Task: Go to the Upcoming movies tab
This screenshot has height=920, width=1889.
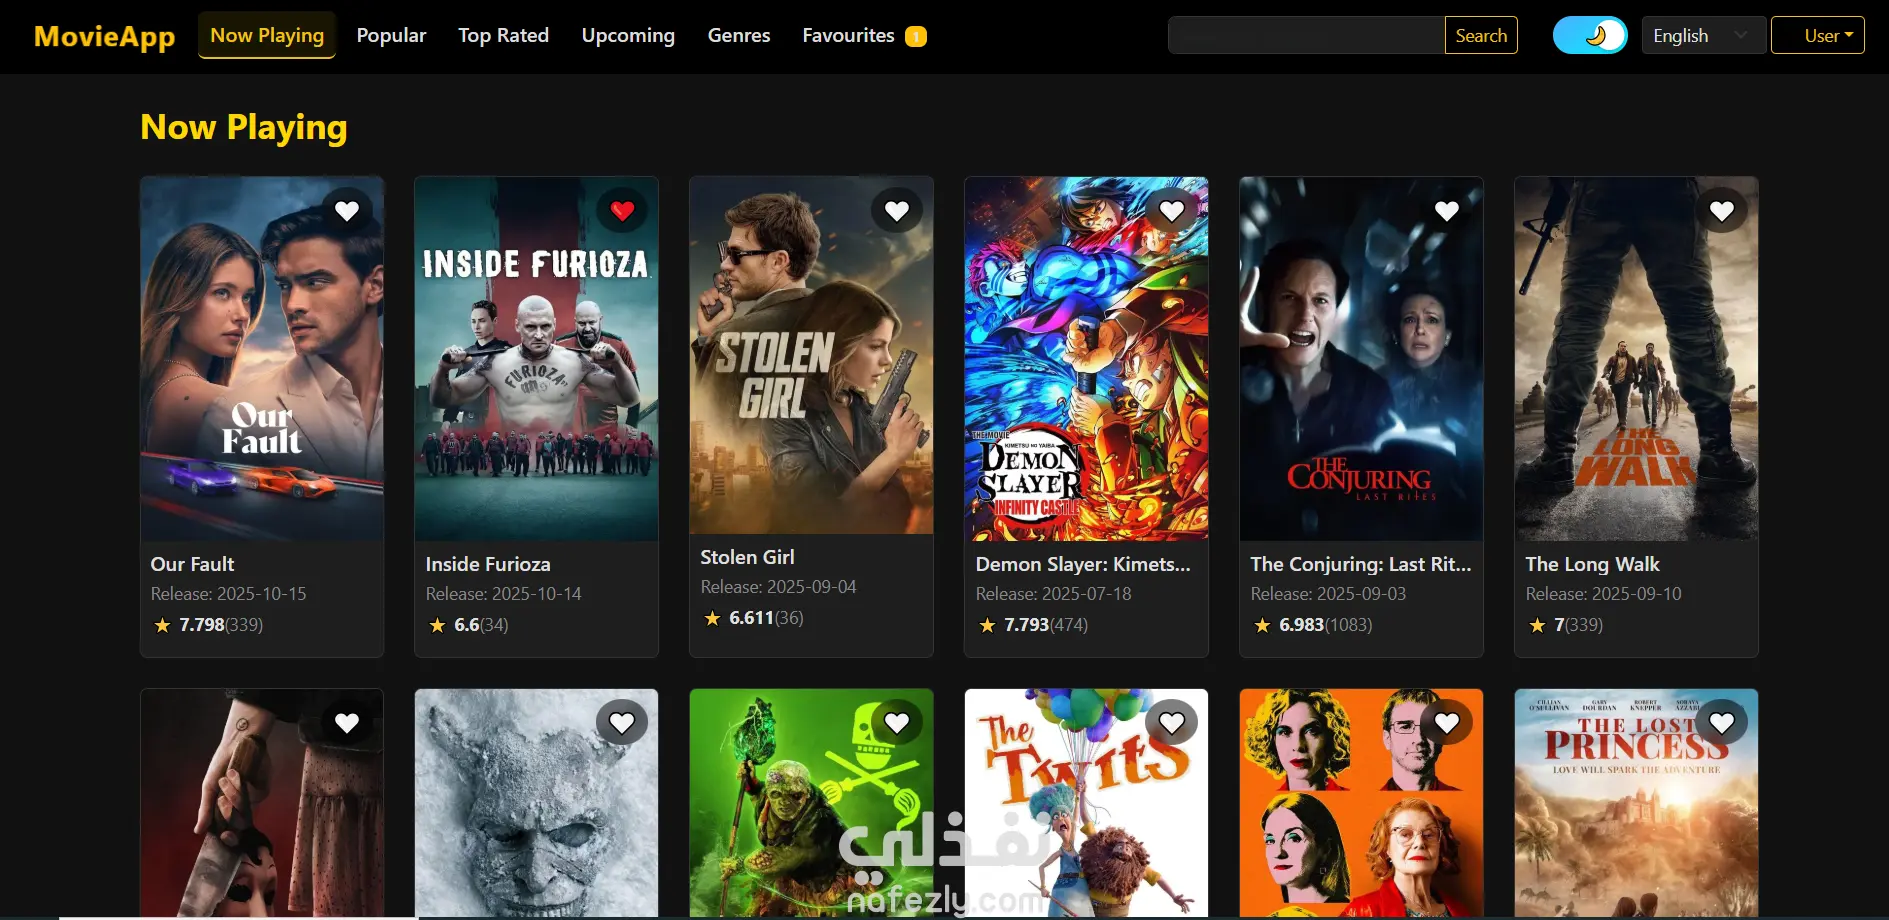Action: (628, 35)
